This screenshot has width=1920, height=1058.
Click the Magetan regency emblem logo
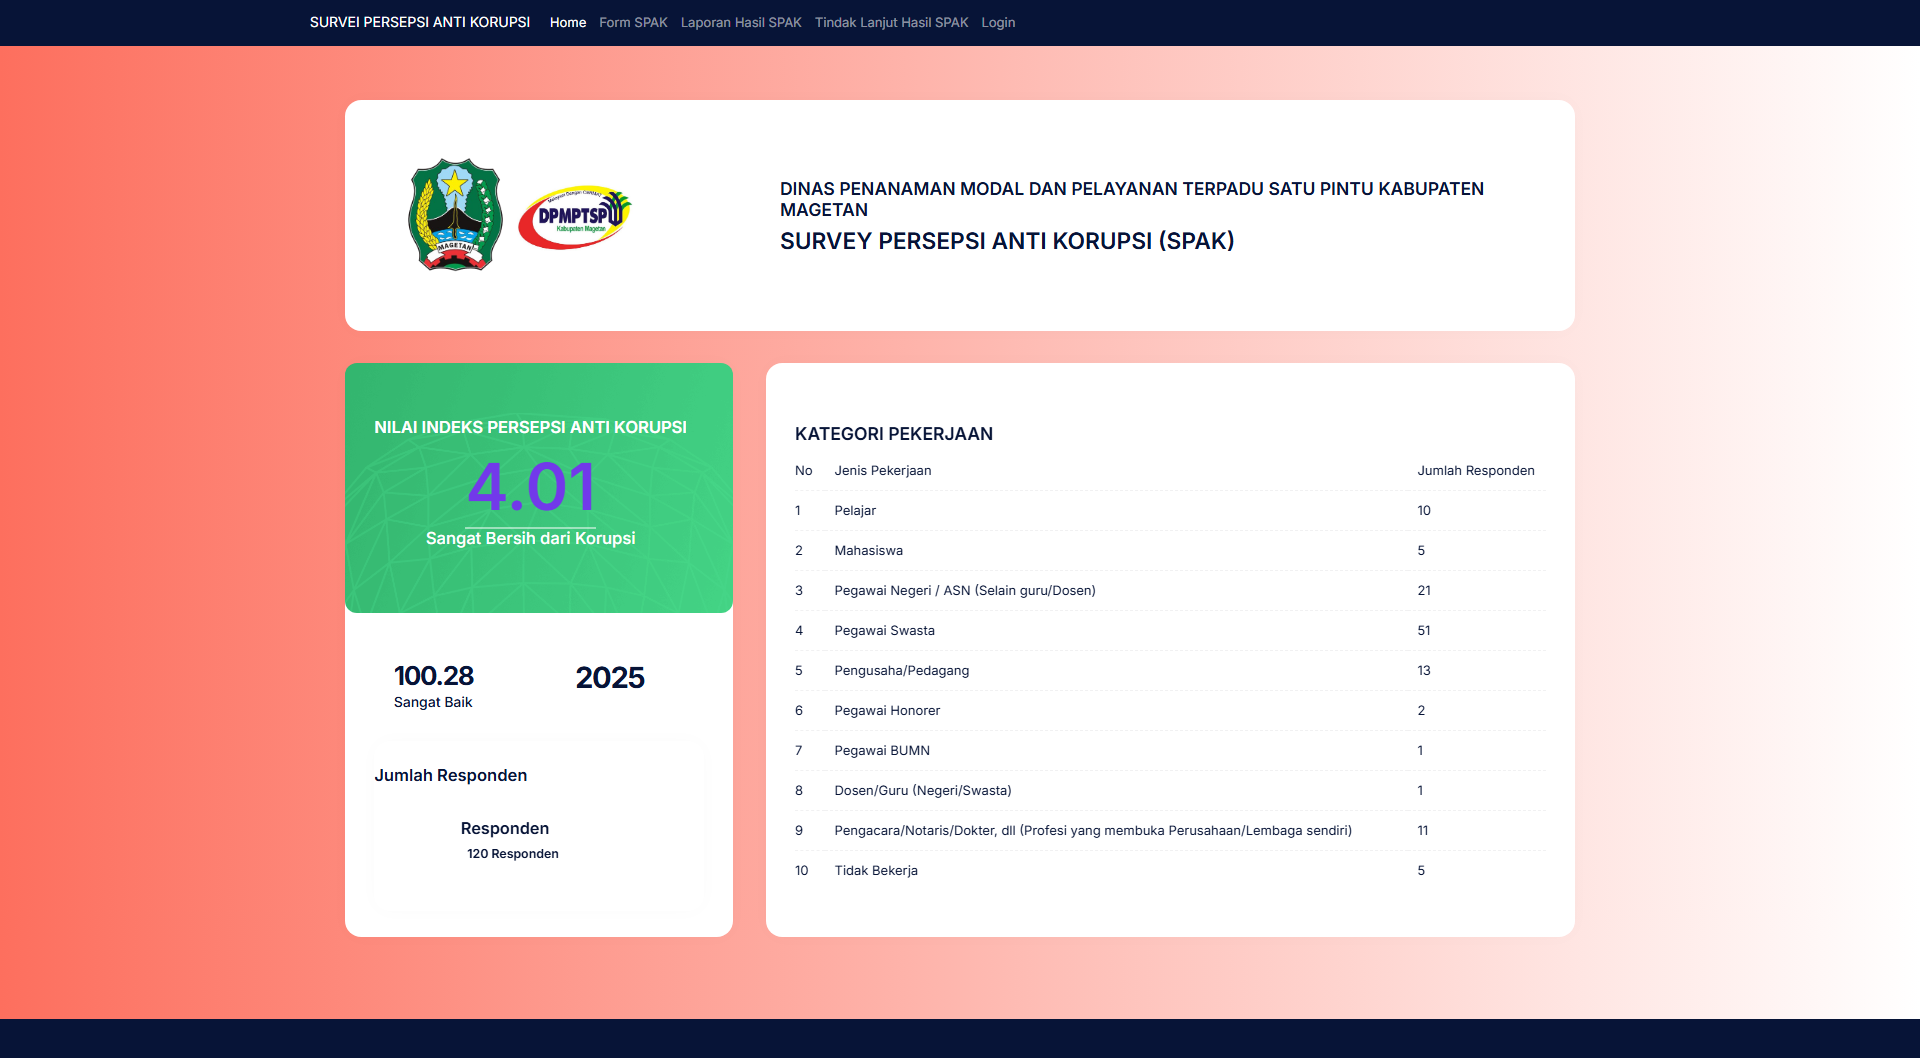[x=455, y=215]
